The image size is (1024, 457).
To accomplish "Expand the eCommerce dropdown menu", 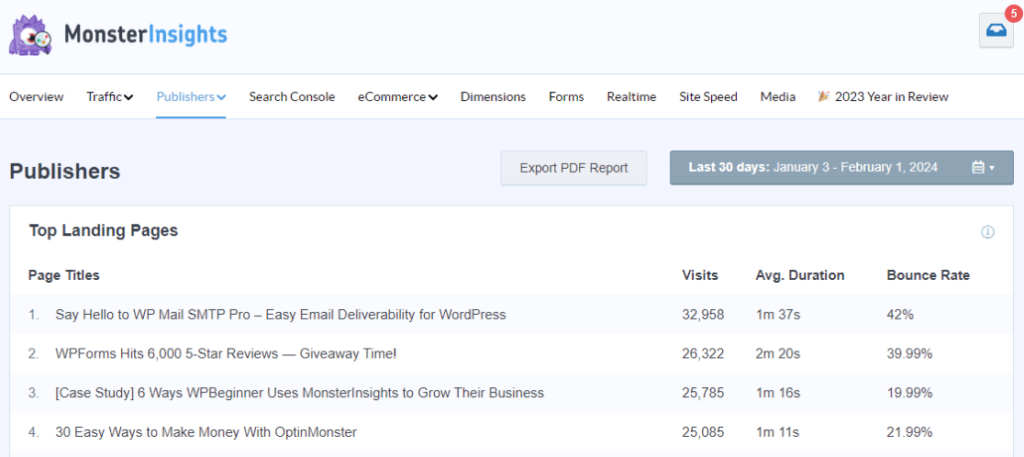I will (x=397, y=97).
